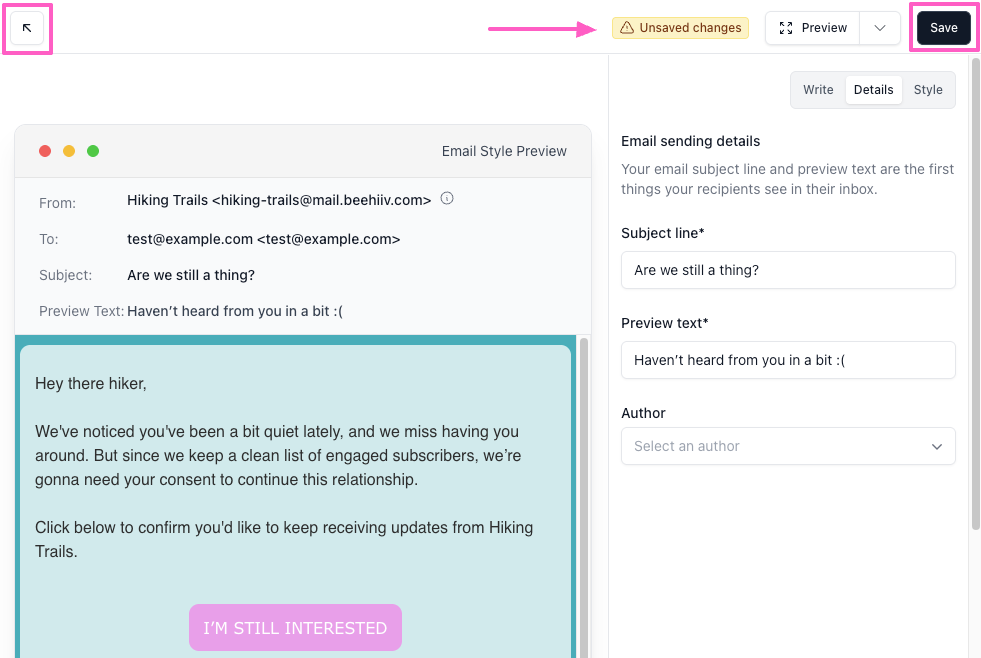The height and width of the screenshot is (658, 981).
Task: Click the Preview button
Action: 813,28
